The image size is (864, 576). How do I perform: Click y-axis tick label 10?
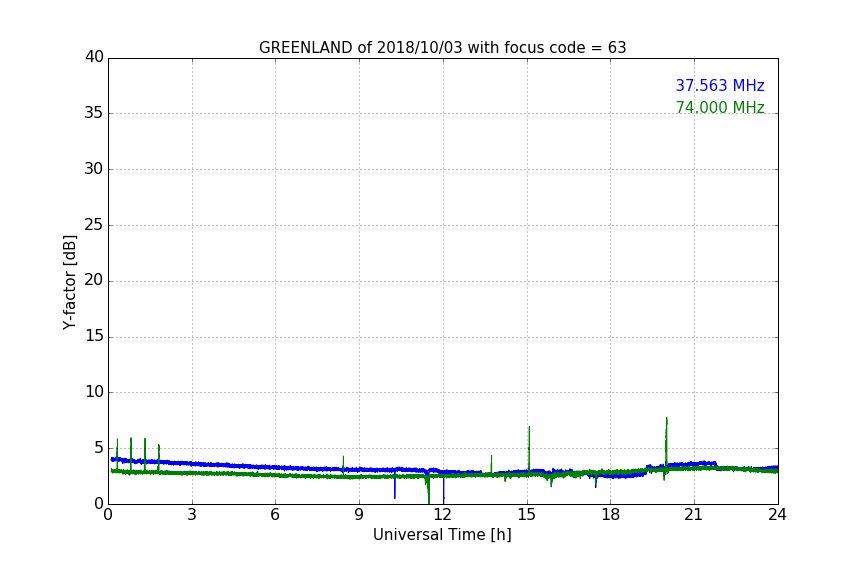pos(94,392)
